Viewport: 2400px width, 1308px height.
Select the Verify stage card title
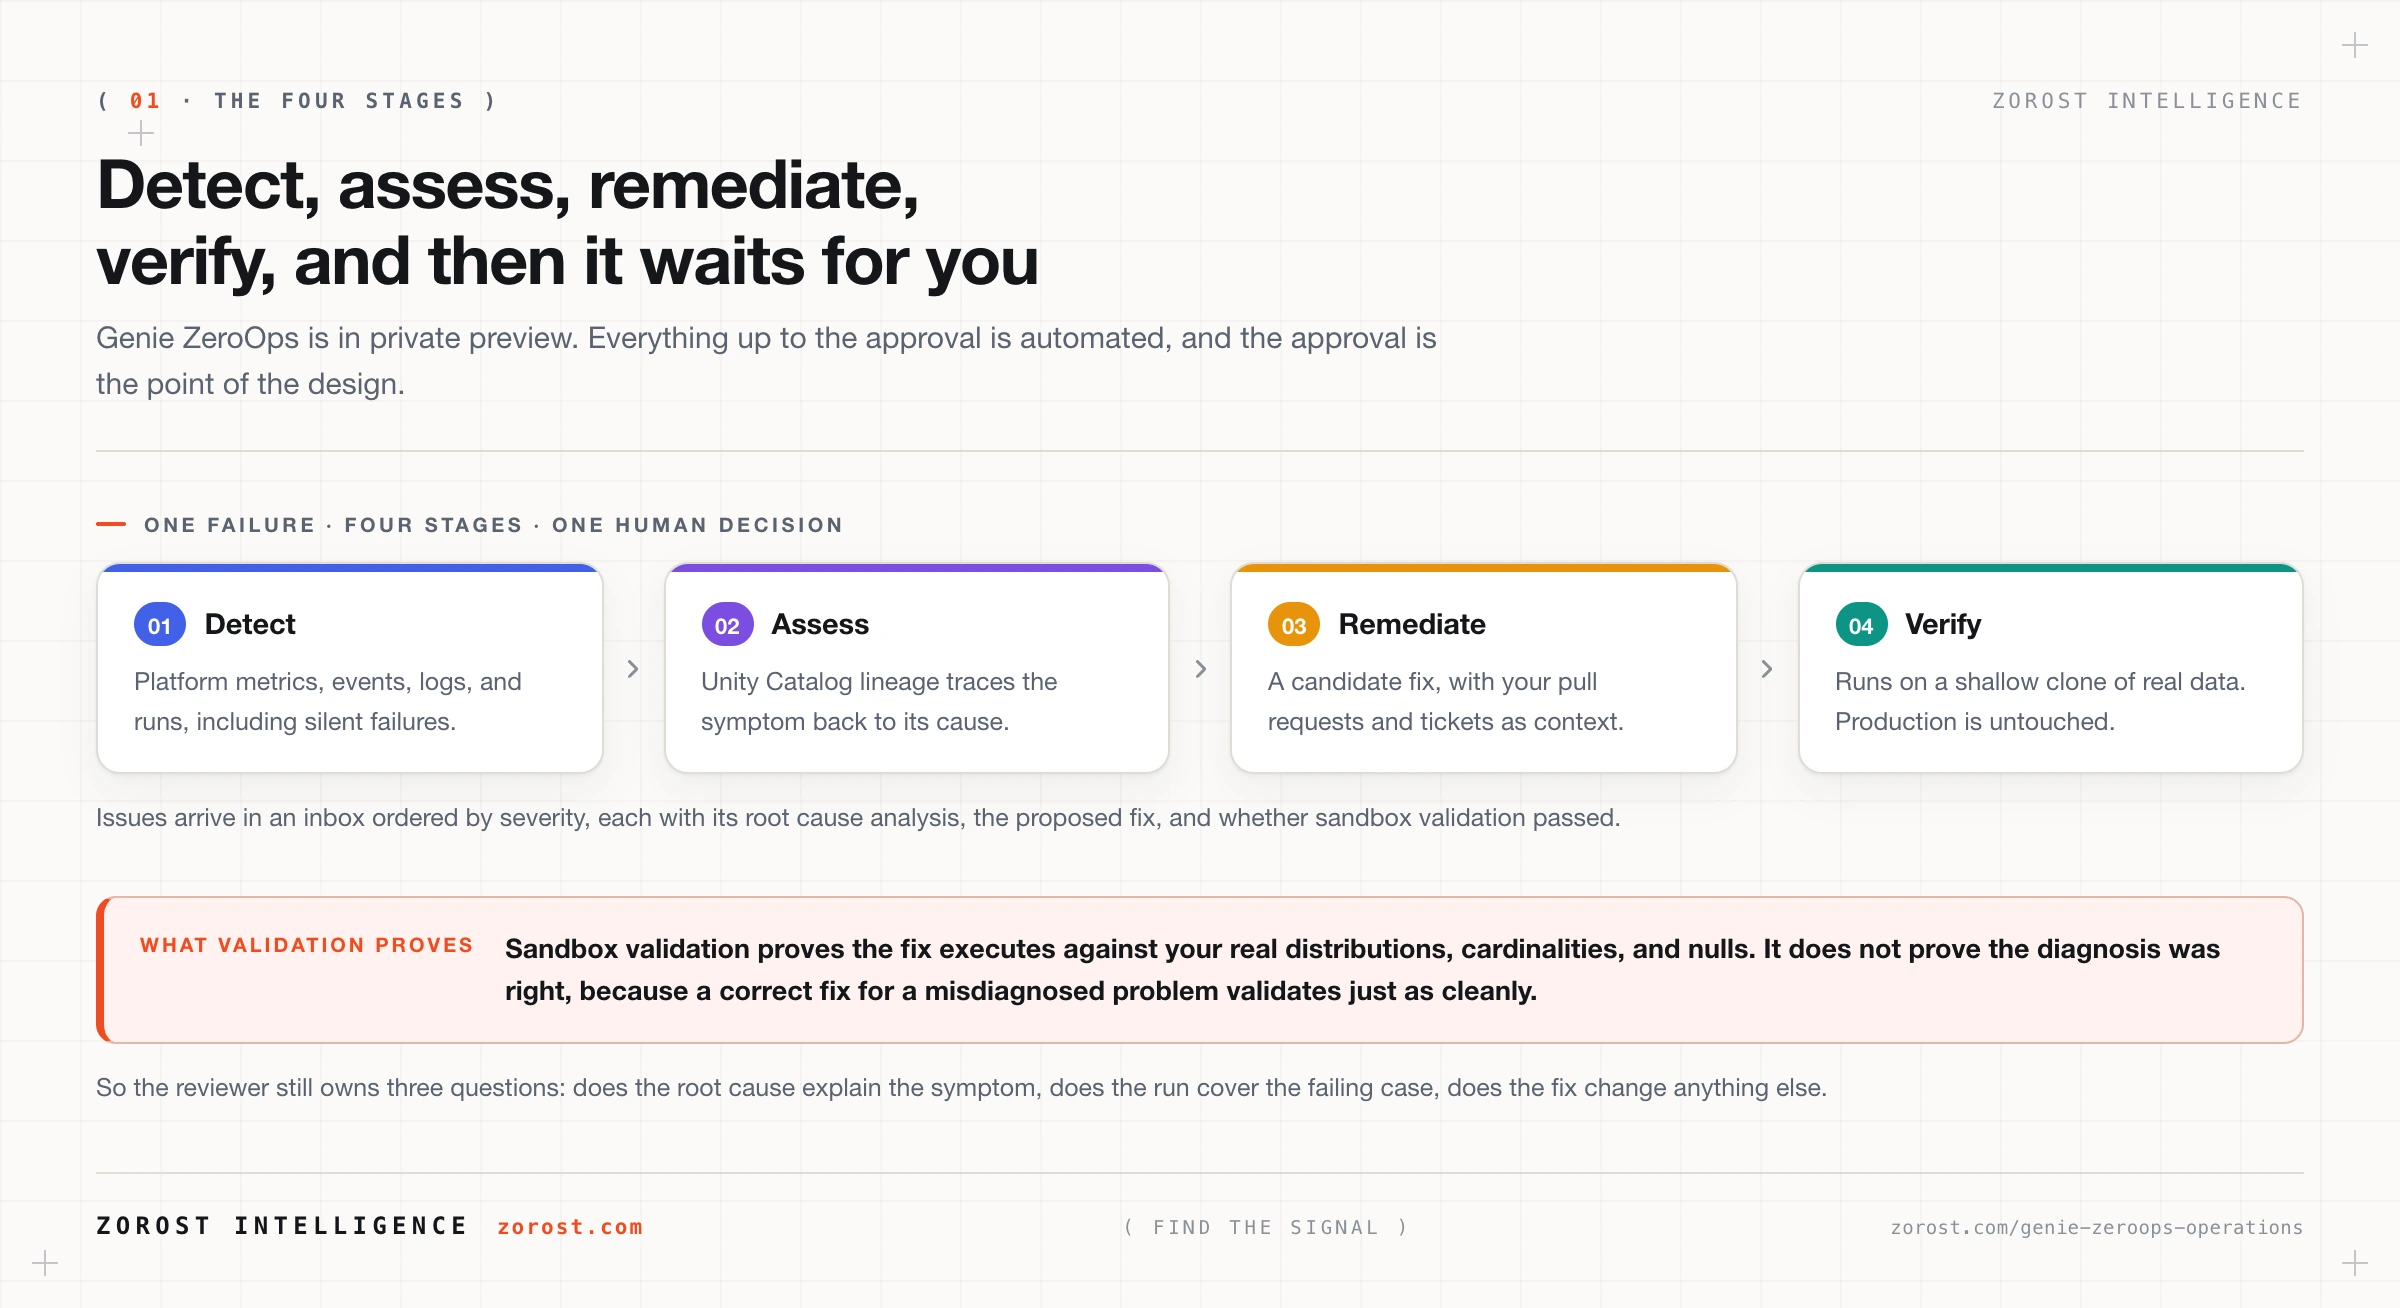coord(1943,624)
